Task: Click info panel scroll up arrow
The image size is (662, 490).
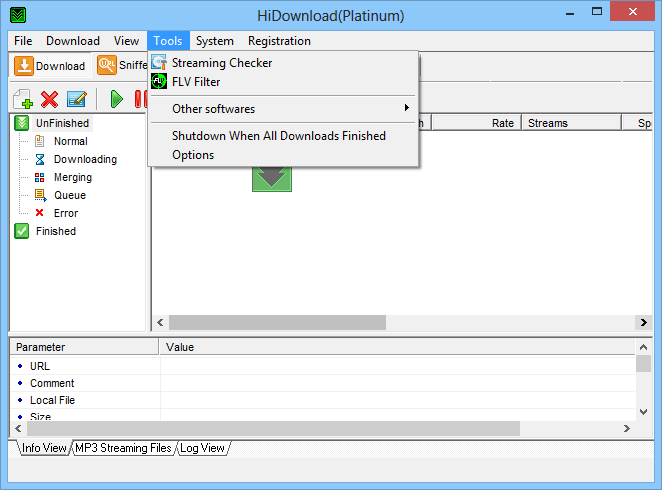Action: 643,347
